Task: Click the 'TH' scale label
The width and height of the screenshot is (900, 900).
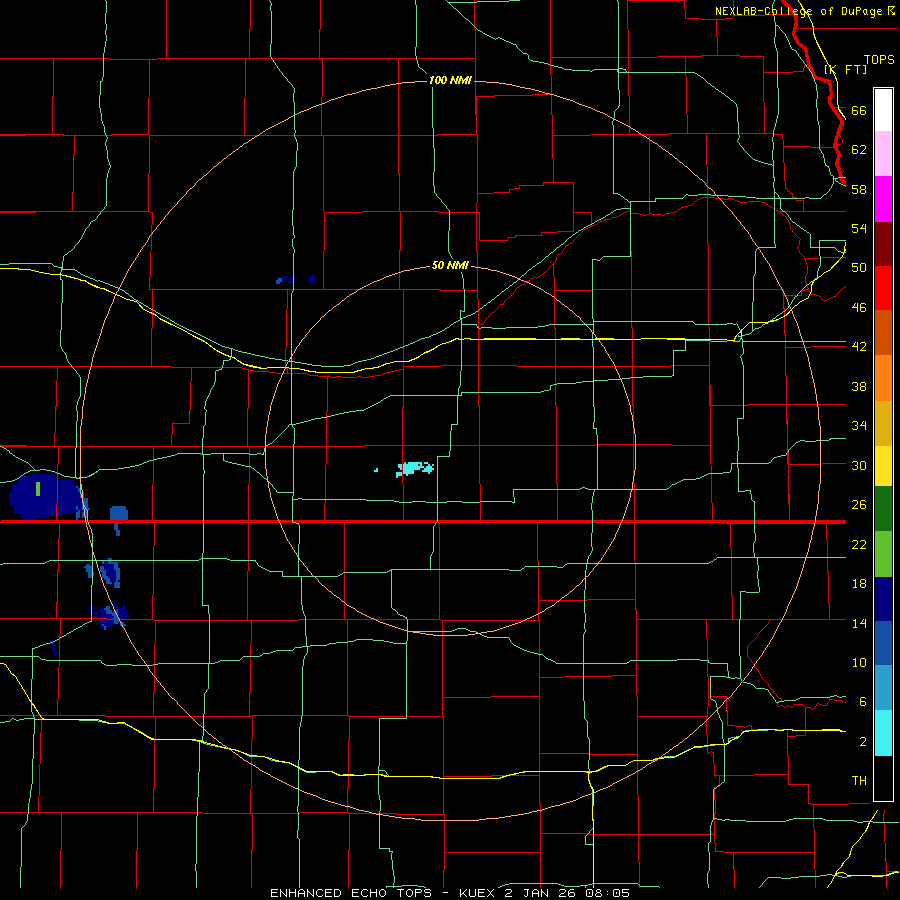Action: (859, 781)
